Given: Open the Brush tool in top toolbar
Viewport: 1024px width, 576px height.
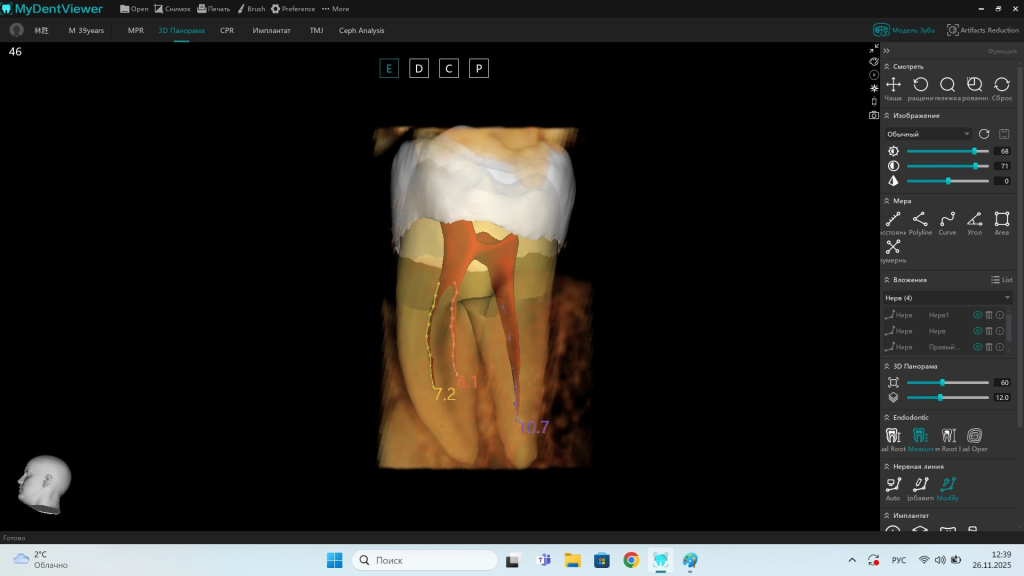Looking at the screenshot, I should [250, 9].
